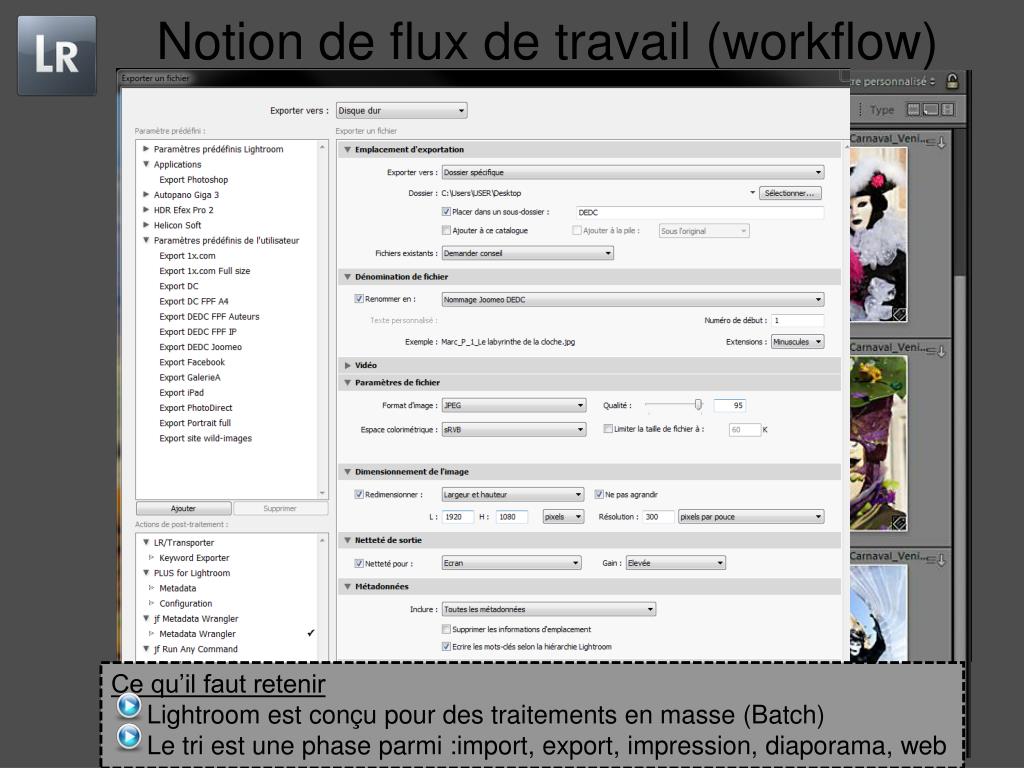Open 'Toutes les métadonnées' dropdown
Screen dimensions: 1024x768
[x=549, y=609]
